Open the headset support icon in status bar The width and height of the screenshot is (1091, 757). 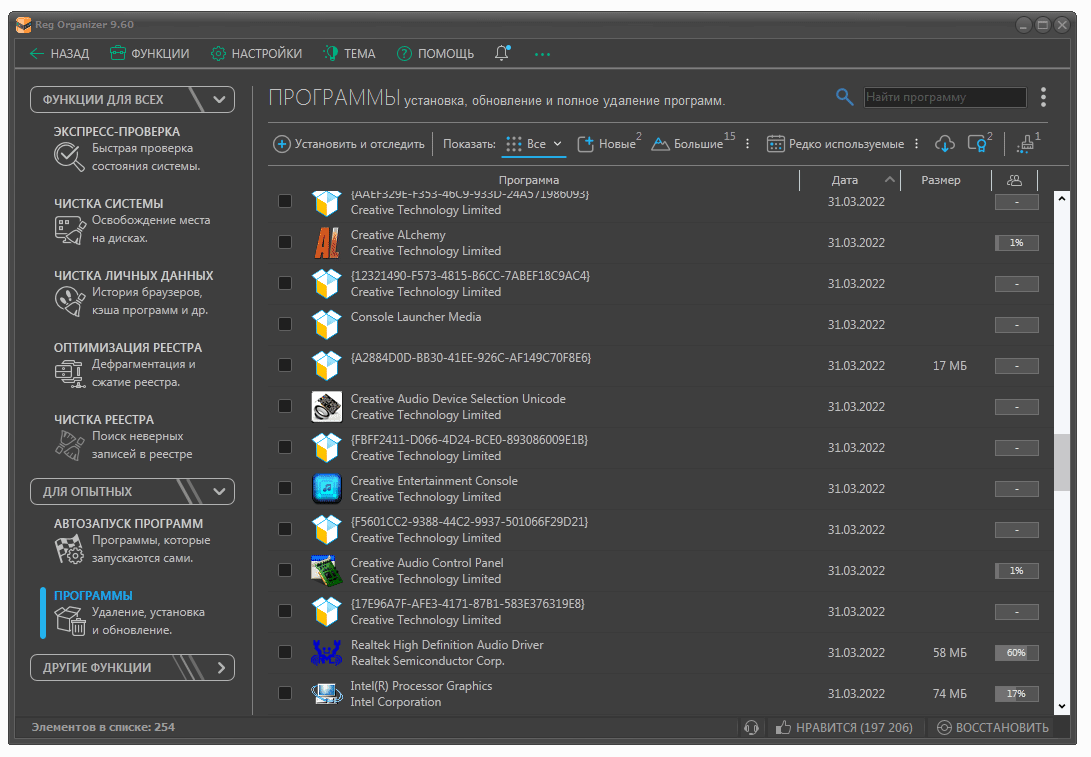(x=751, y=727)
